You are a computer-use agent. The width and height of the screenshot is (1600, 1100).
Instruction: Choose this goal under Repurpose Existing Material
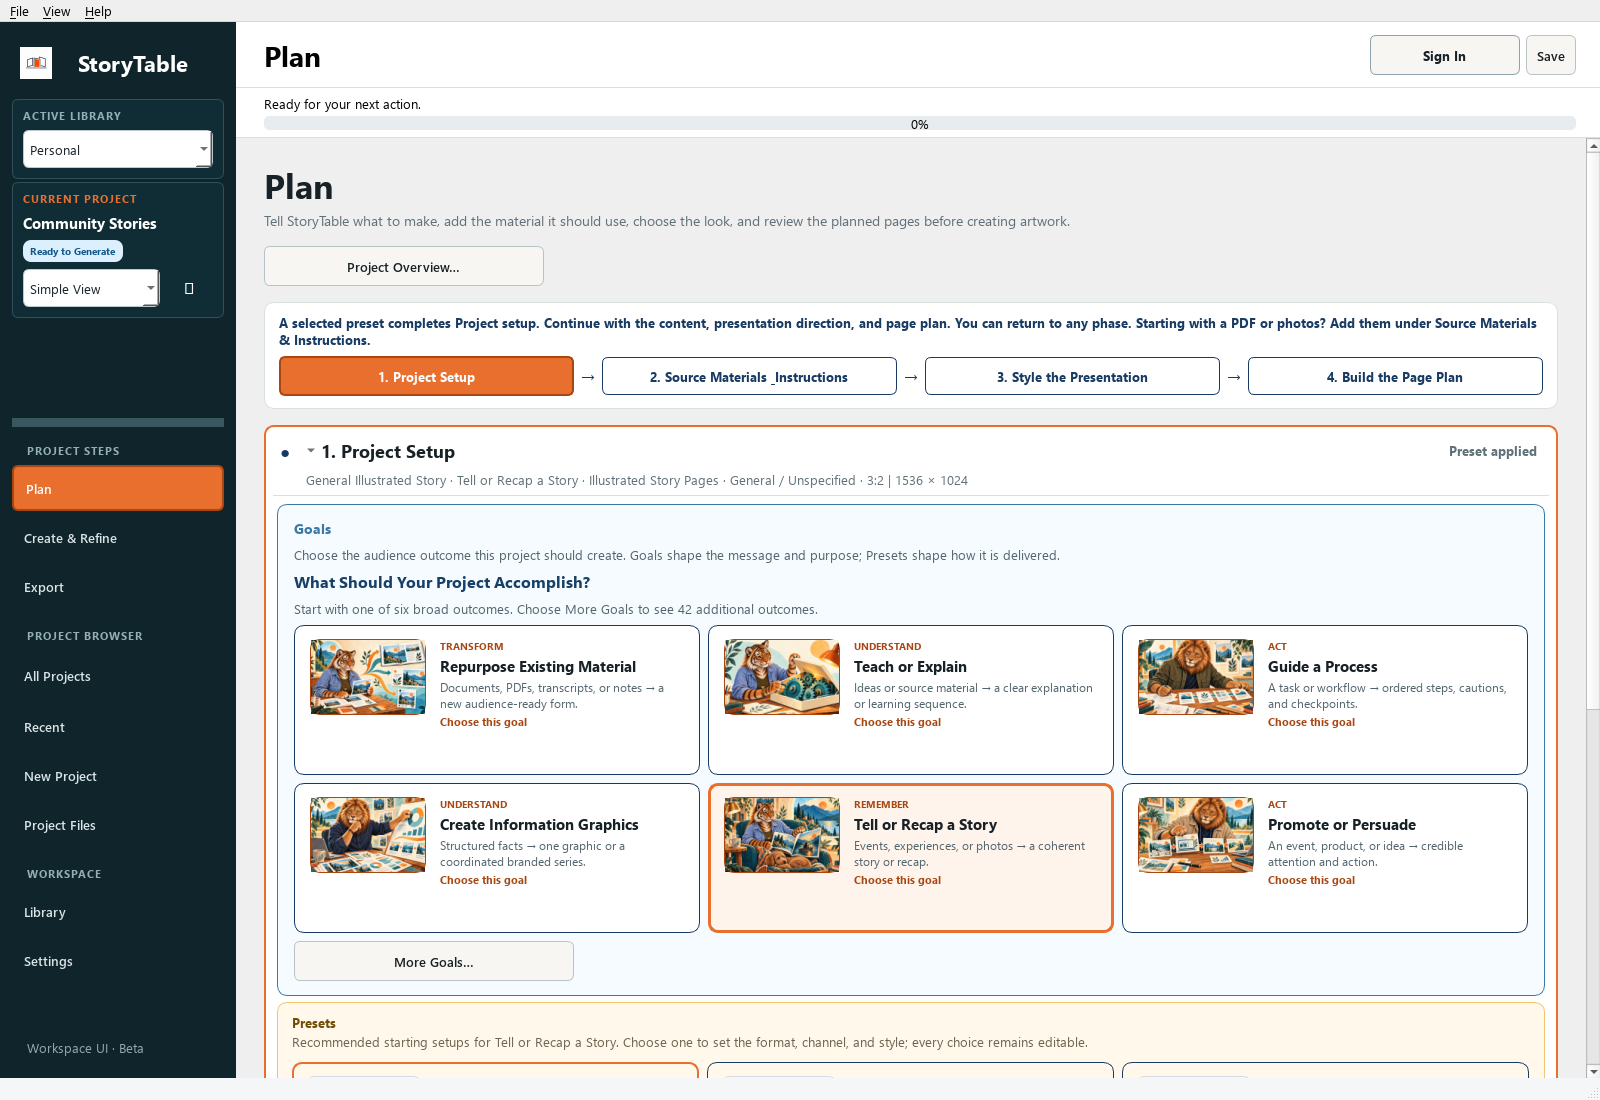483,722
